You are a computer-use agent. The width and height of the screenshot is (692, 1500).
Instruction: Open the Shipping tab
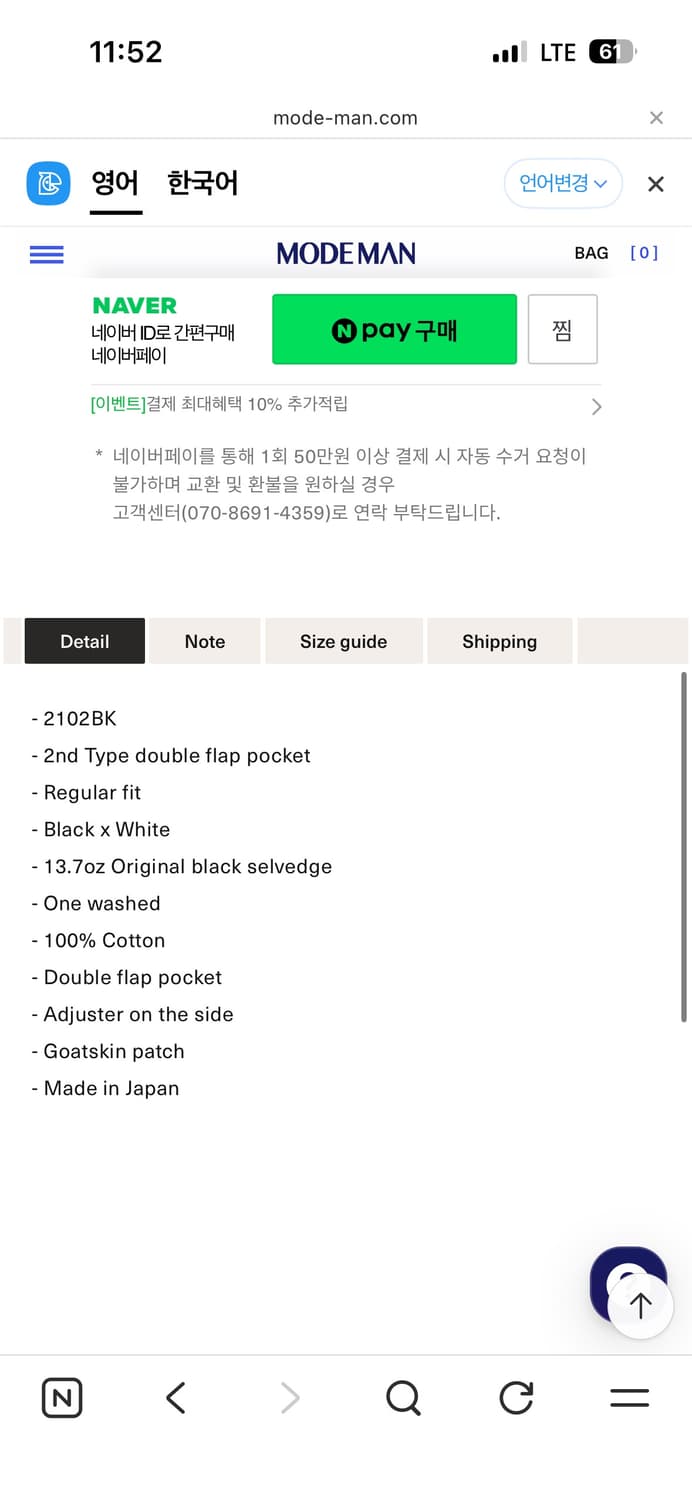click(499, 640)
